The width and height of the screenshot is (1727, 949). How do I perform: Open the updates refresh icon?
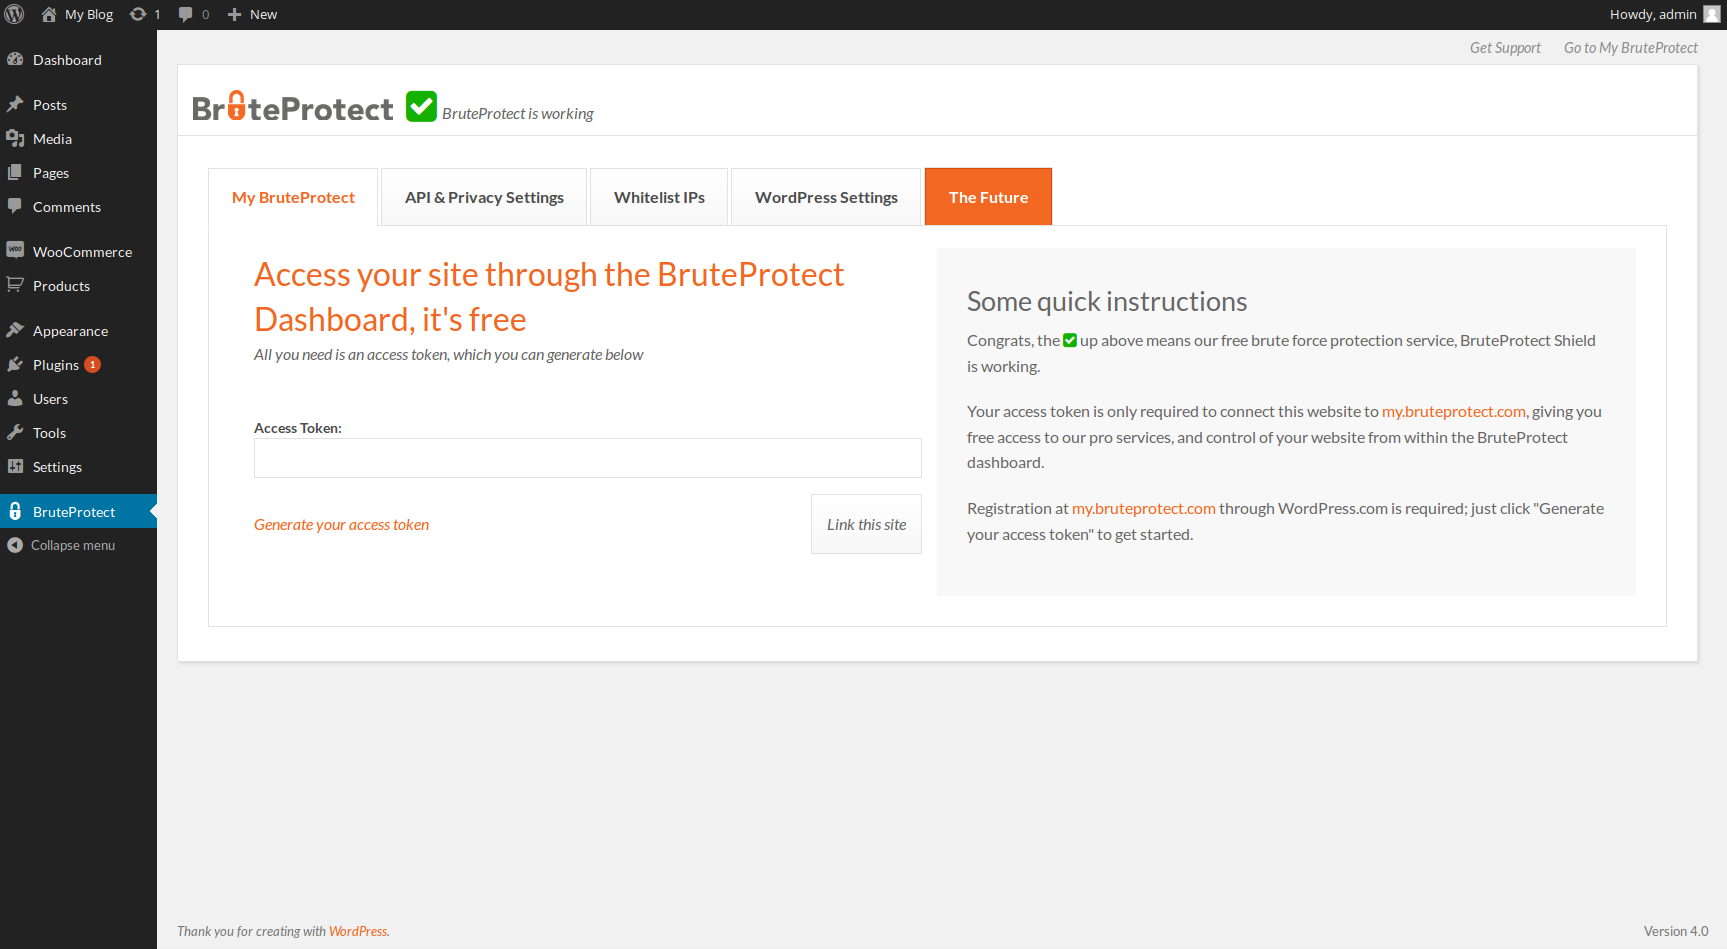pyautogui.click(x=138, y=14)
